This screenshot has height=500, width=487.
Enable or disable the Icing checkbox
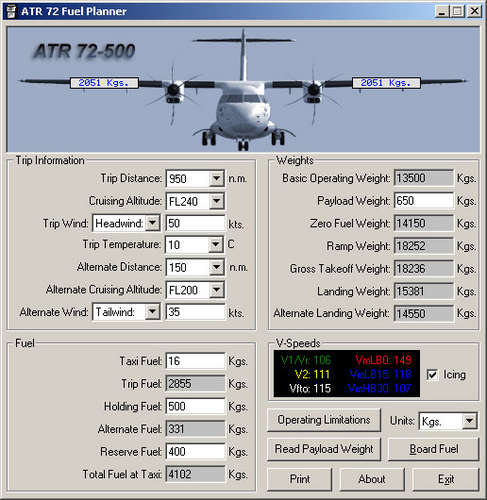coord(432,375)
